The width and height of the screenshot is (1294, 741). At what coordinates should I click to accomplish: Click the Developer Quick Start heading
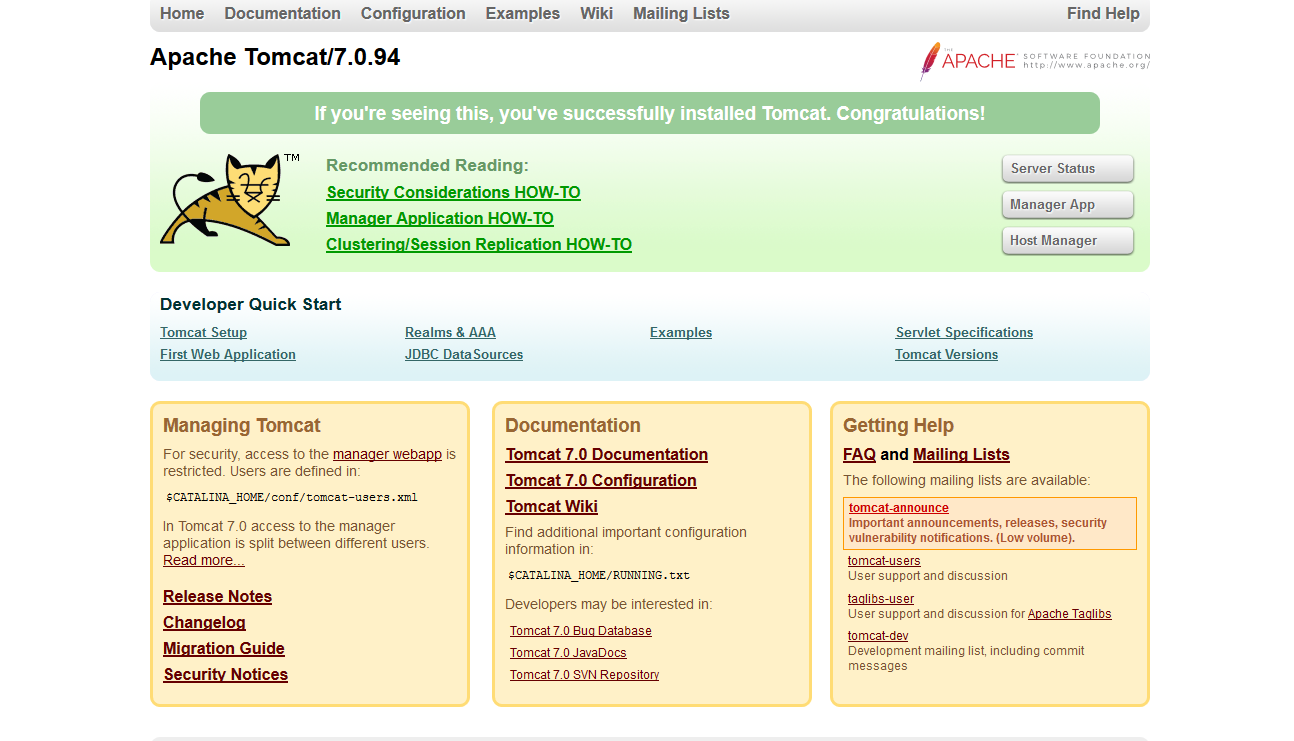tap(251, 305)
